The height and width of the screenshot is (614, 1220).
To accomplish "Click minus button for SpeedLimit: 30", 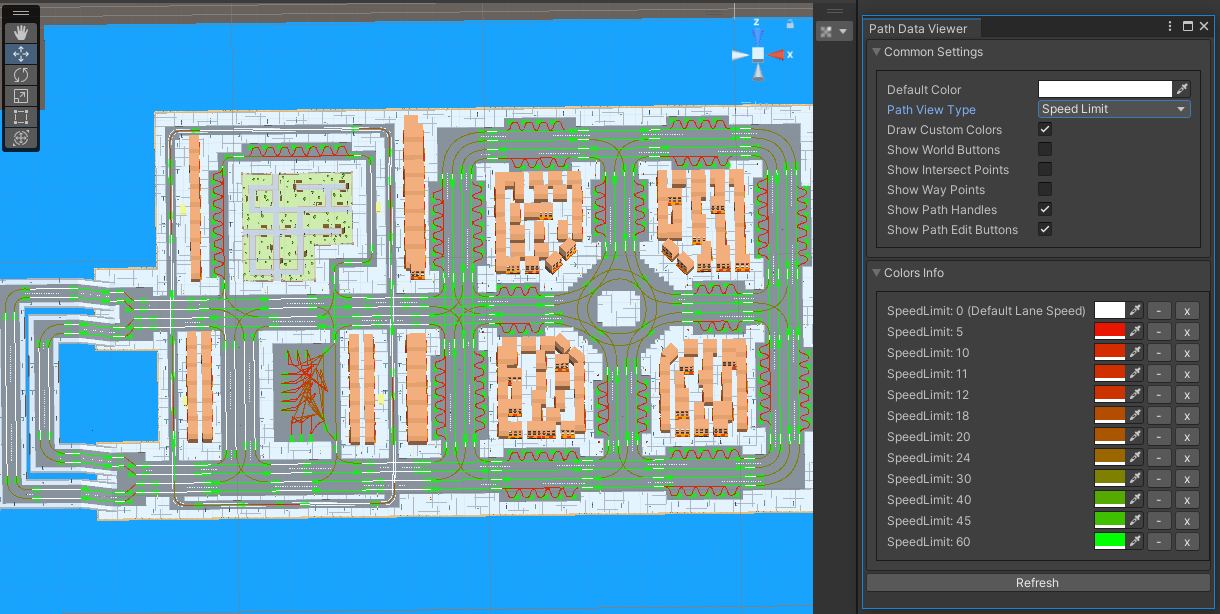I will [x=1159, y=479].
